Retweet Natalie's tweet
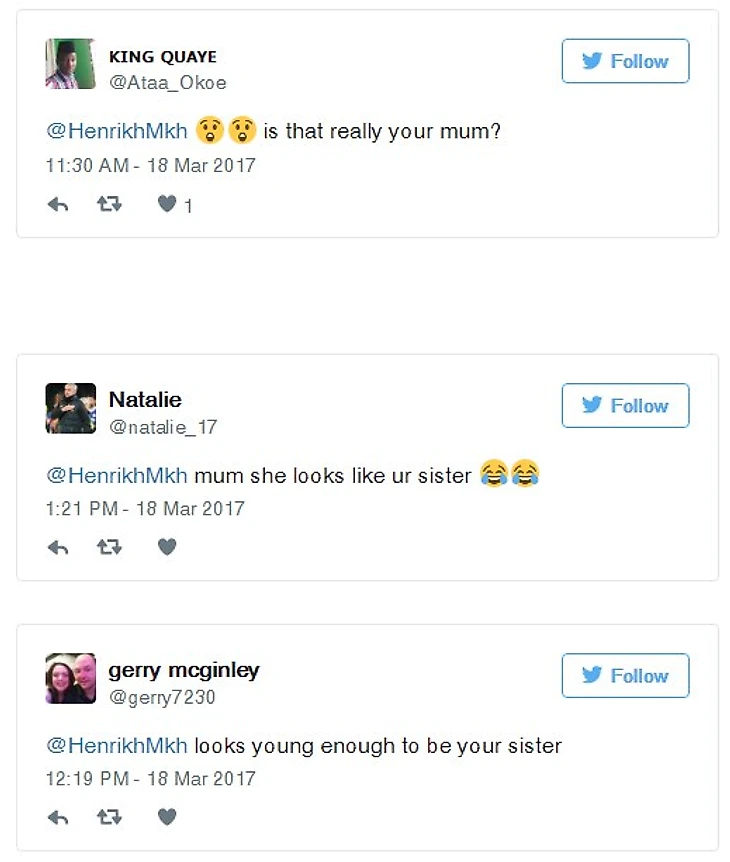Image resolution: width=730 pixels, height=862 pixels. [x=109, y=547]
